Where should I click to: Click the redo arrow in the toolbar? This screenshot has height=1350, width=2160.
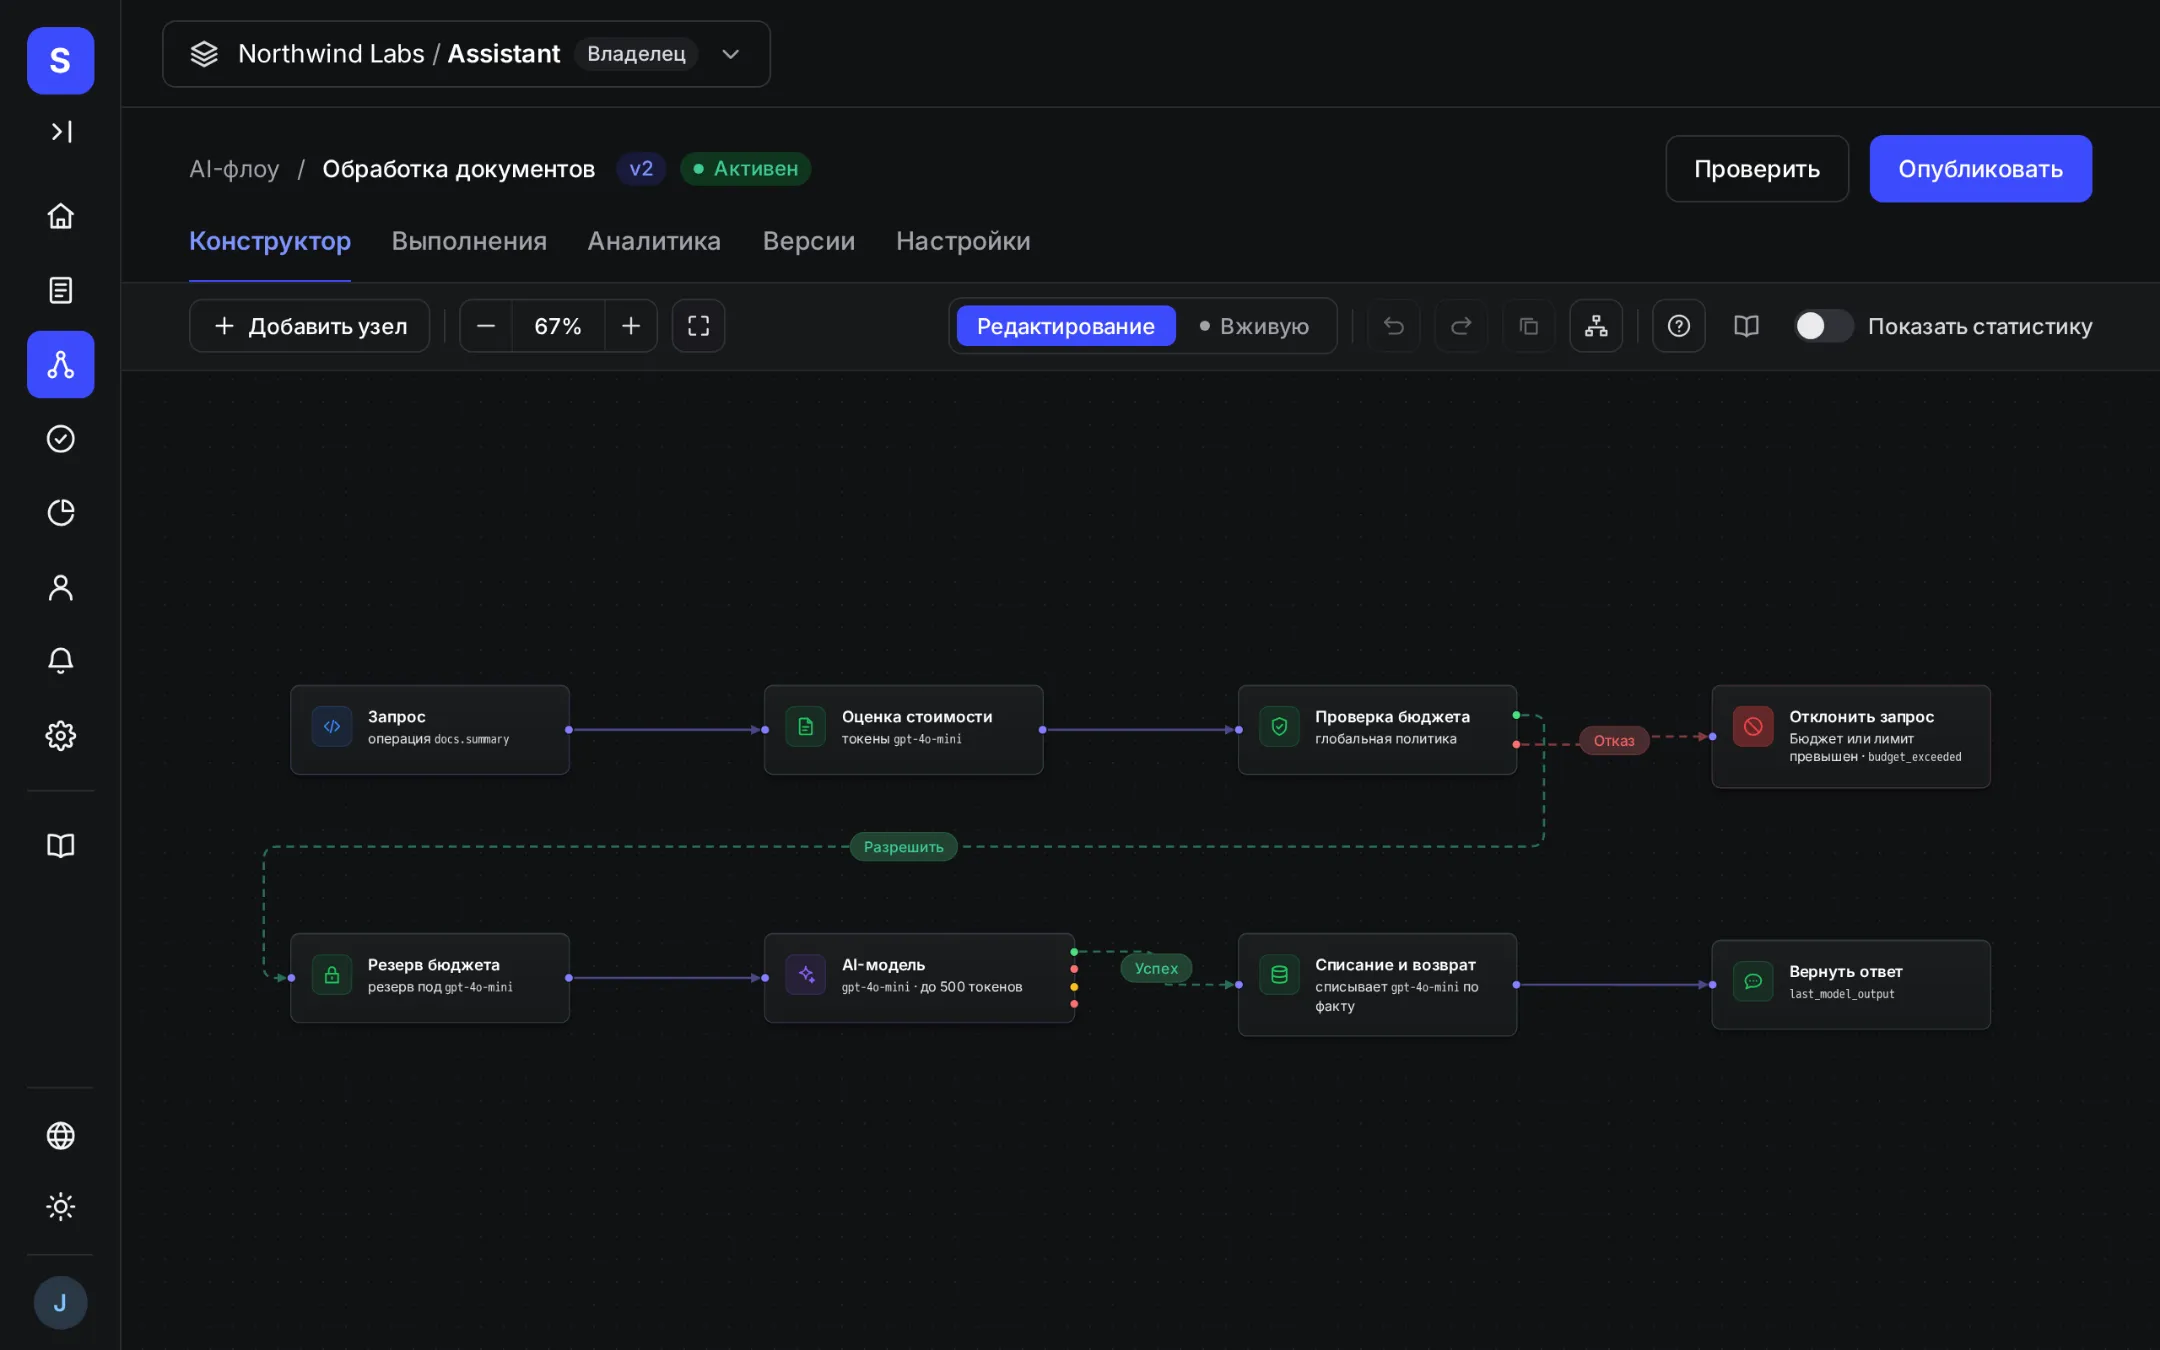coord(1461,326)
